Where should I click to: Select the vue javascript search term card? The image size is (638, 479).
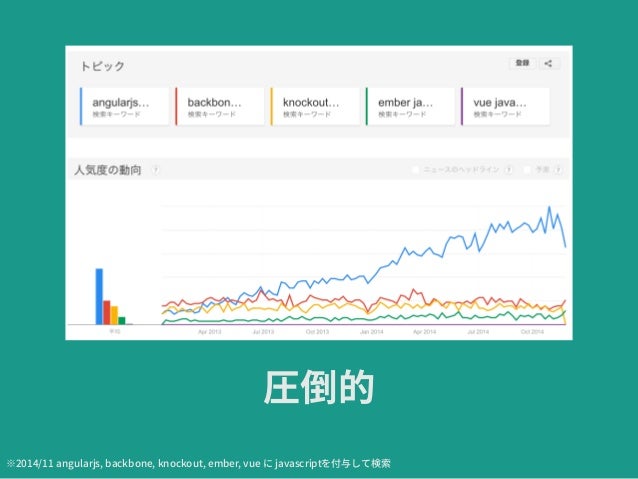pos(505,106)
